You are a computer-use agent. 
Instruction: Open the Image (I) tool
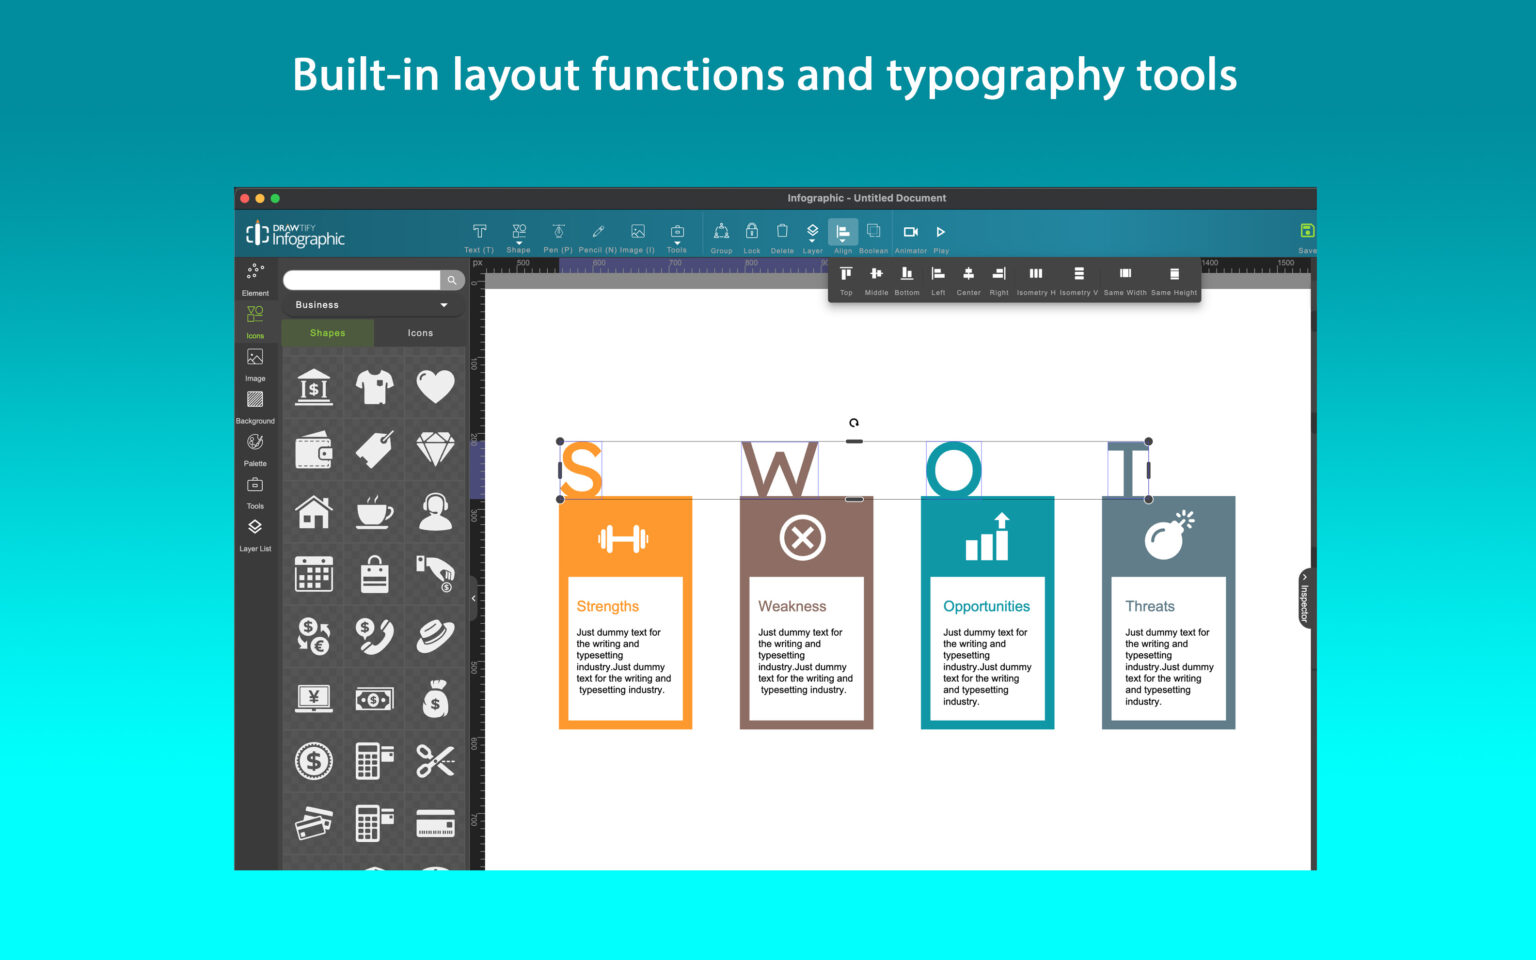click(637, 232)
